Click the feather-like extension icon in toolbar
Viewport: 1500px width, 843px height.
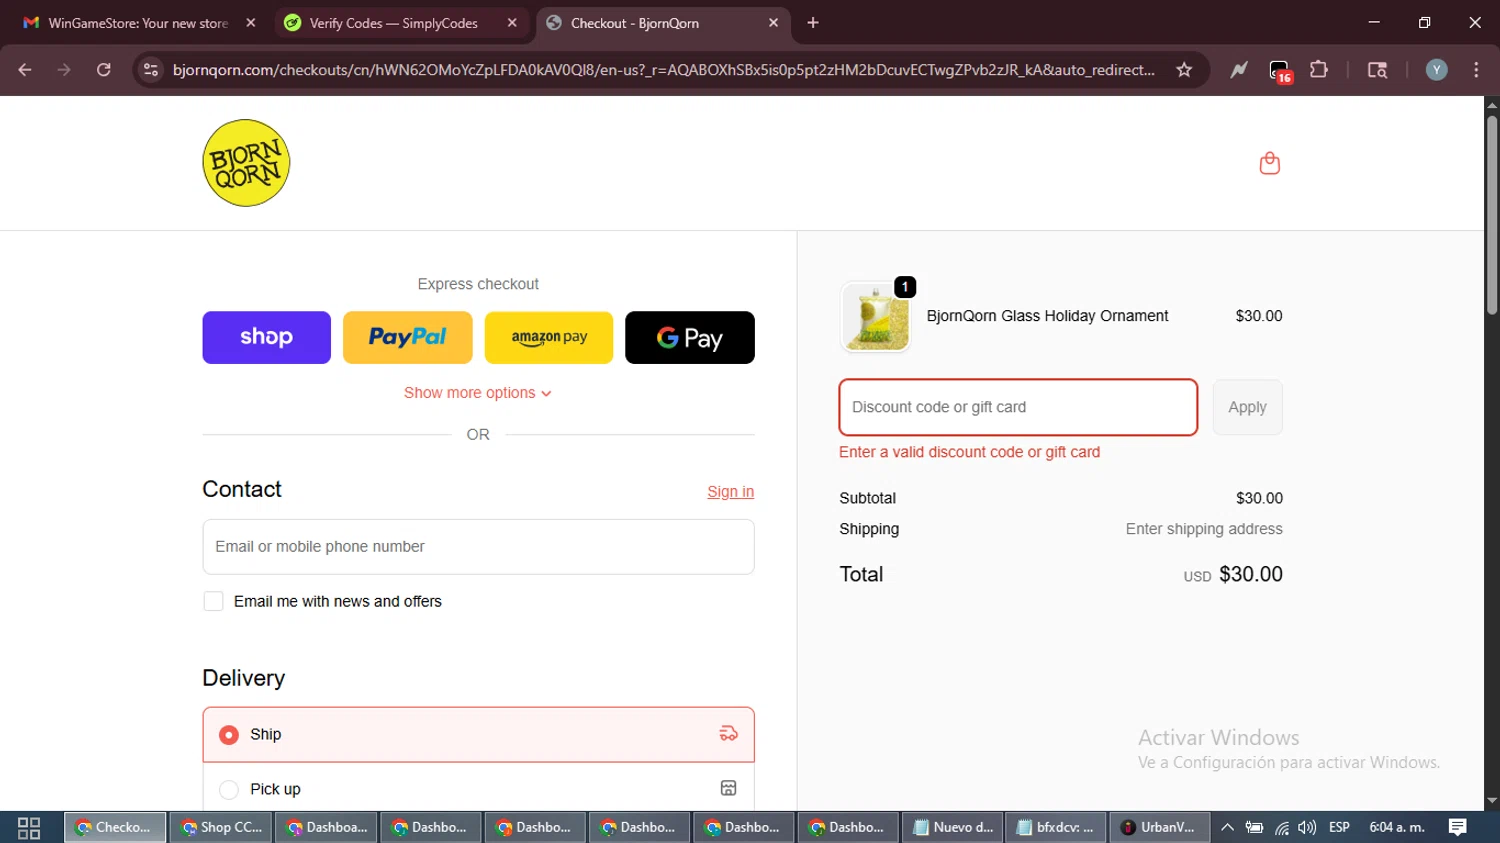1239,70
